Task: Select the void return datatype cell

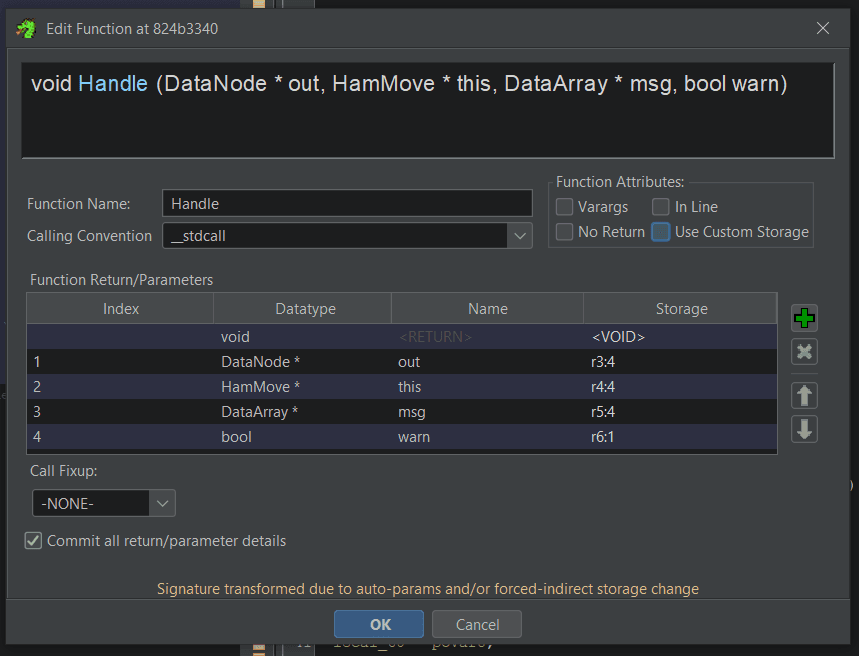Action: 302,336
